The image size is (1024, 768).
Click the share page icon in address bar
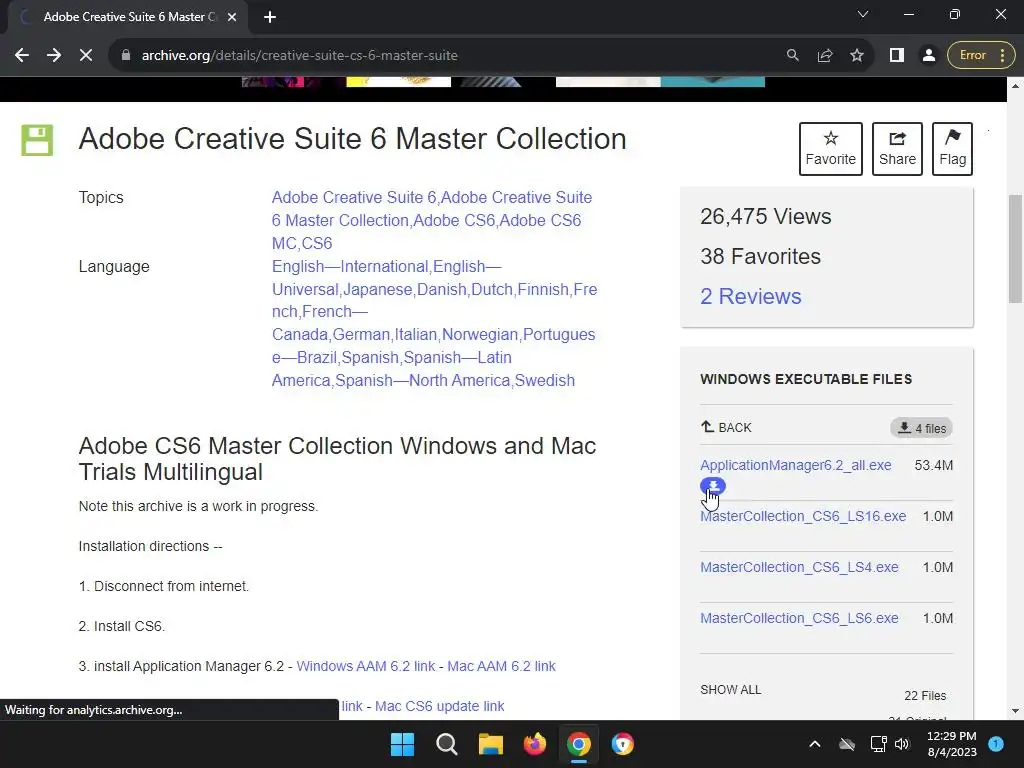(x=825, y=56)
